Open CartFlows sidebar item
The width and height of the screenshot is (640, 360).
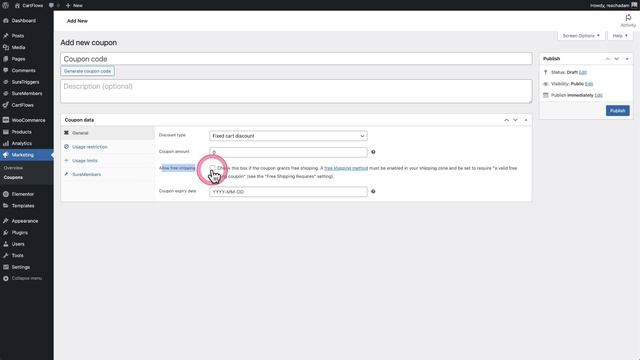click(22, 105)
